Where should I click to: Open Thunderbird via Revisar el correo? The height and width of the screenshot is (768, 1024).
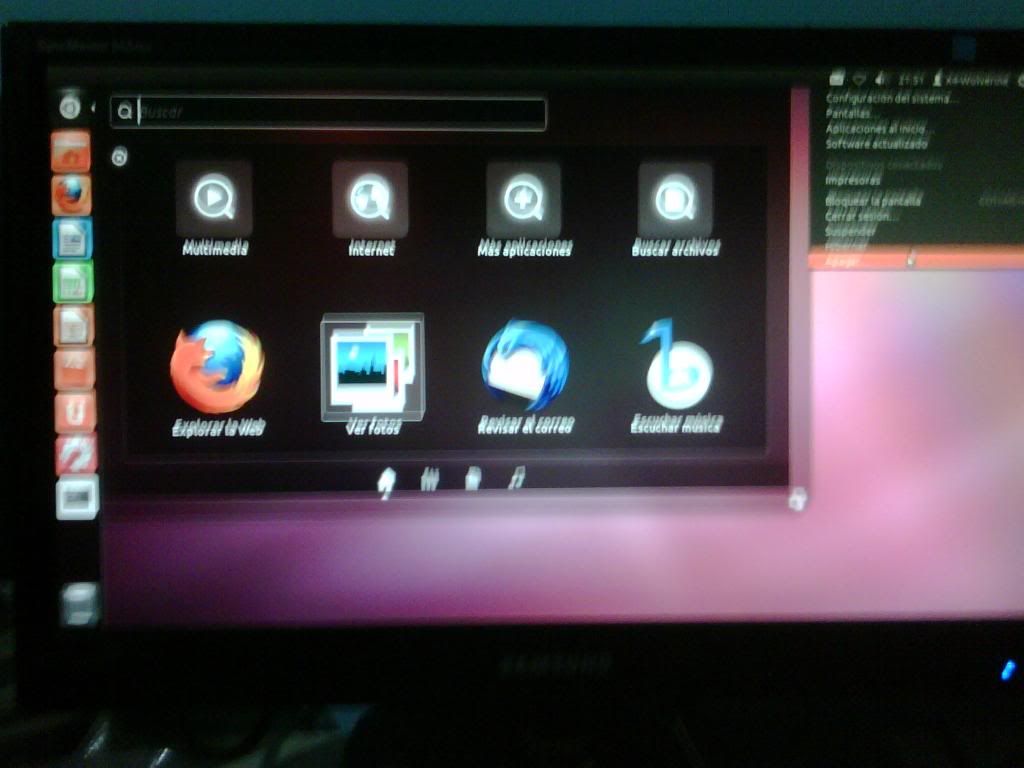pyautogui.click(x=525, y=376)
